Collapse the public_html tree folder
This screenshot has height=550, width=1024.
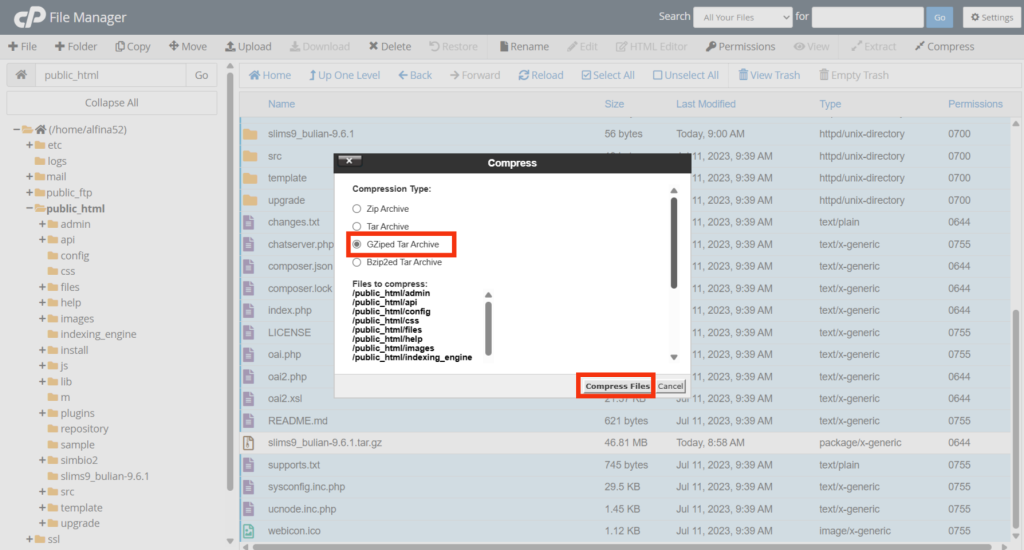[x=30, y=209]
